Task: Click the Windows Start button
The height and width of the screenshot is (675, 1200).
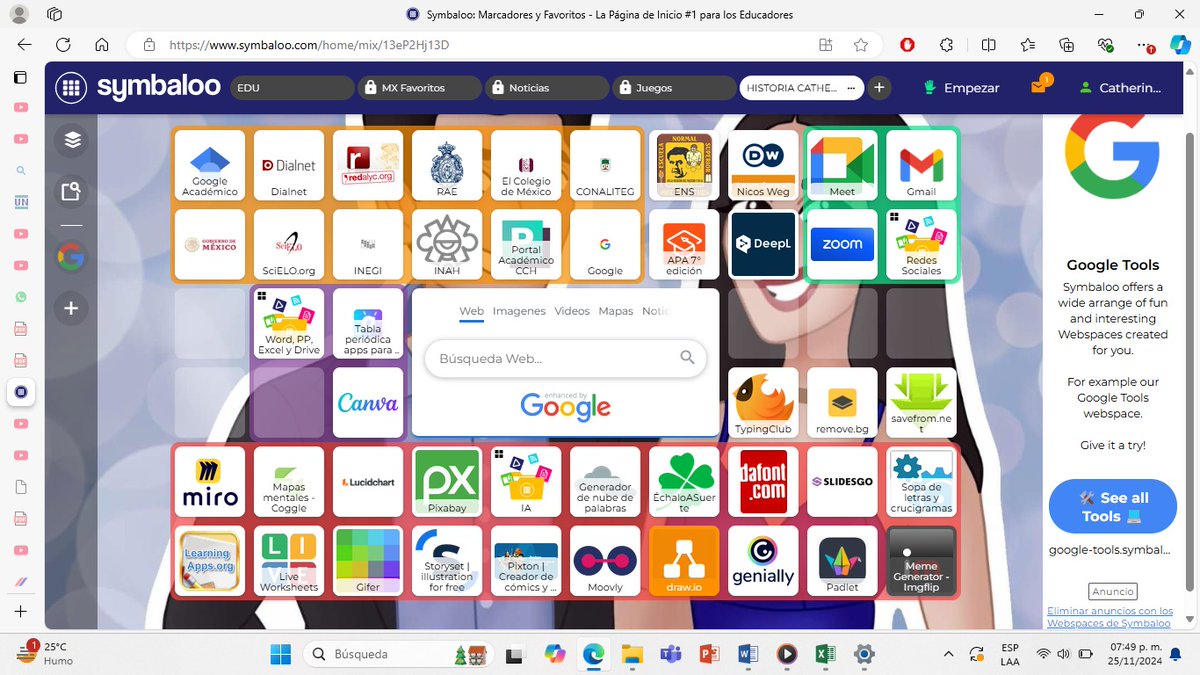Action: point(281,654)
